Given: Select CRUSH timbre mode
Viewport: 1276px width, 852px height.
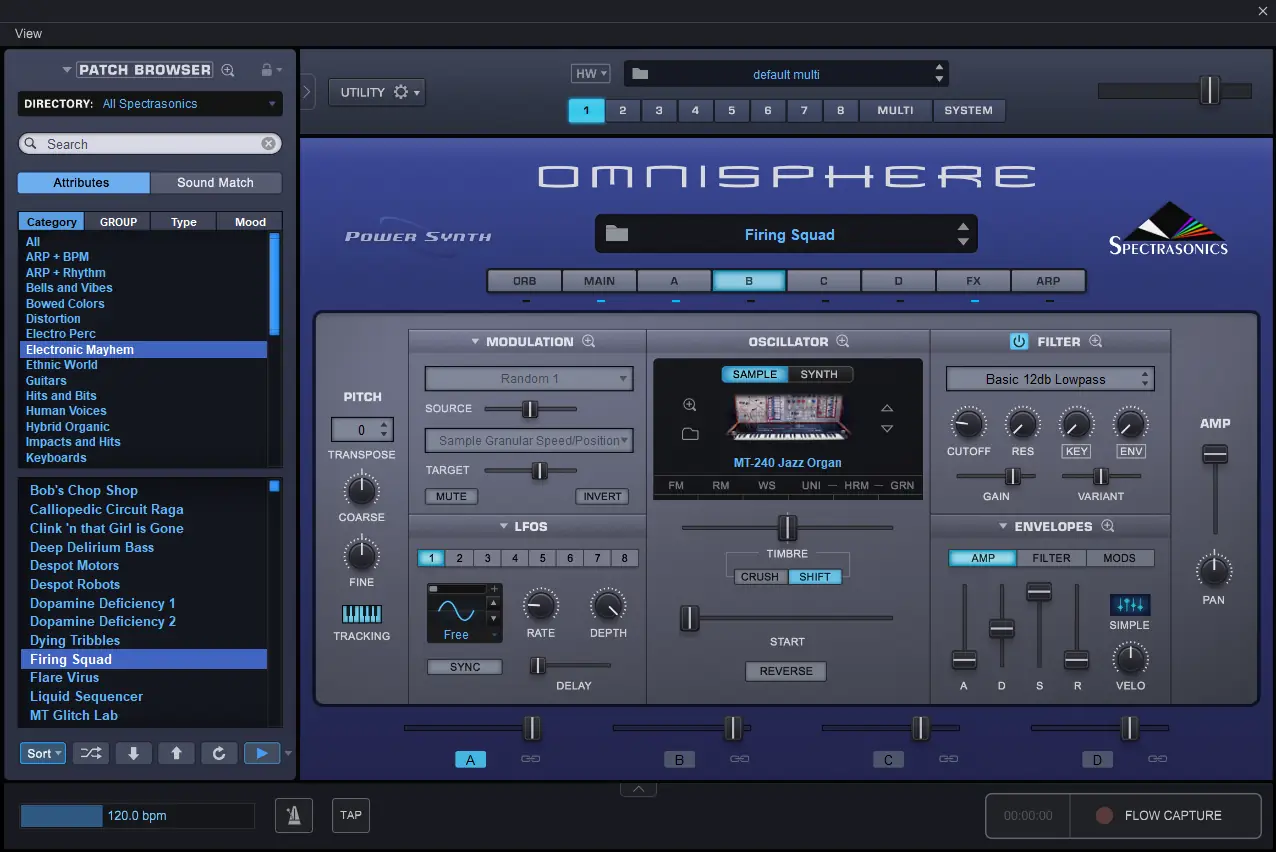Looking at the screenshot, I should point(760,577).
